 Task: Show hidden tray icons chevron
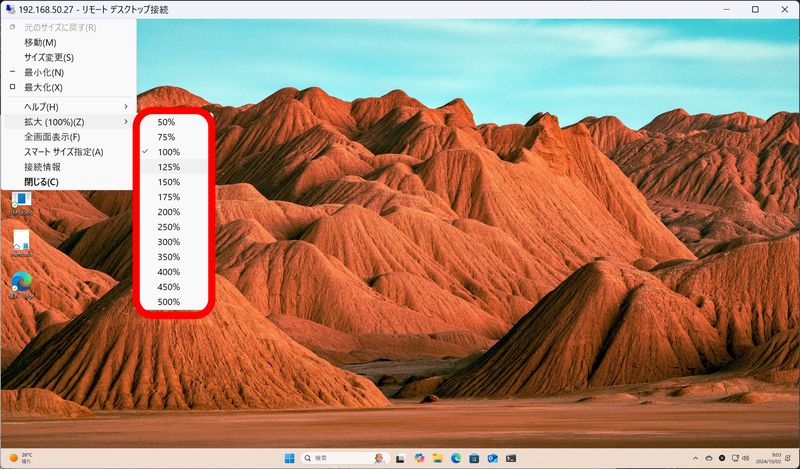click(x=695, y=458)
